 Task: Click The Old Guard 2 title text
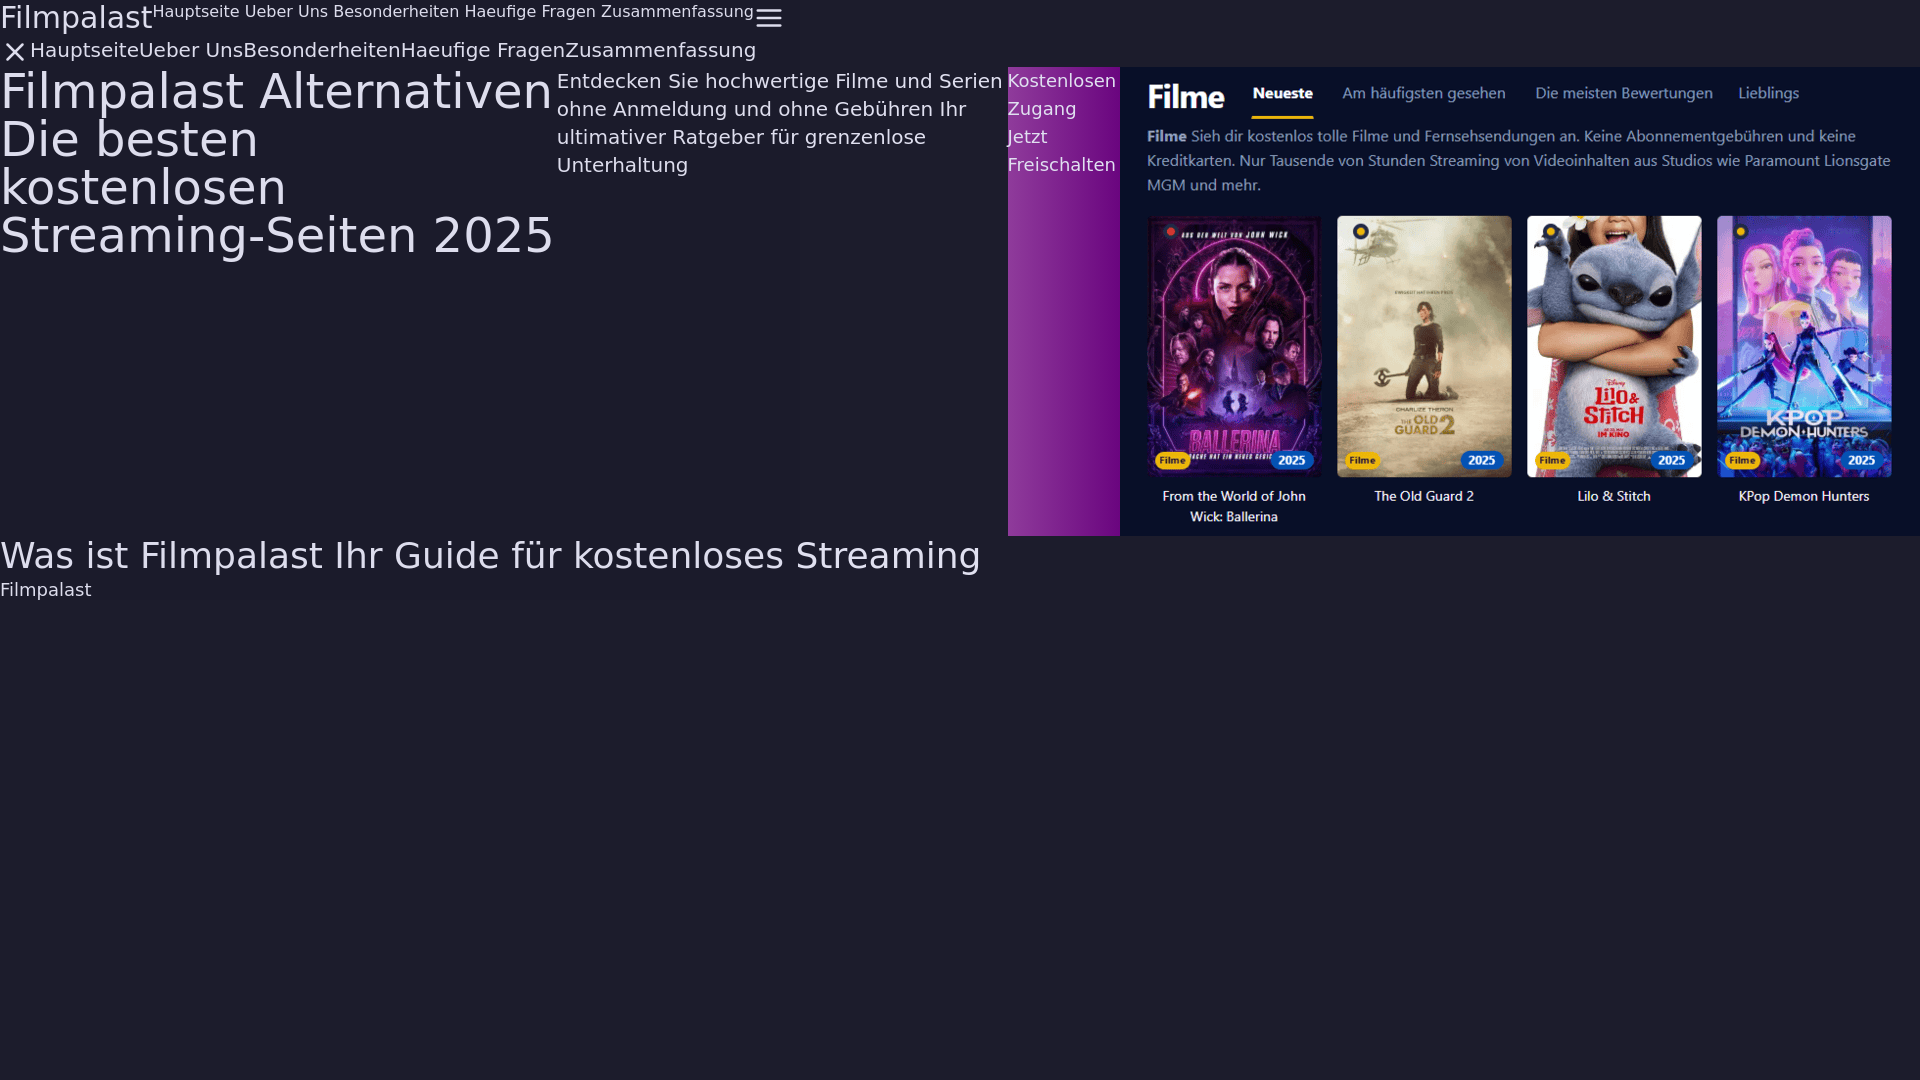(x=1424, y=497)
